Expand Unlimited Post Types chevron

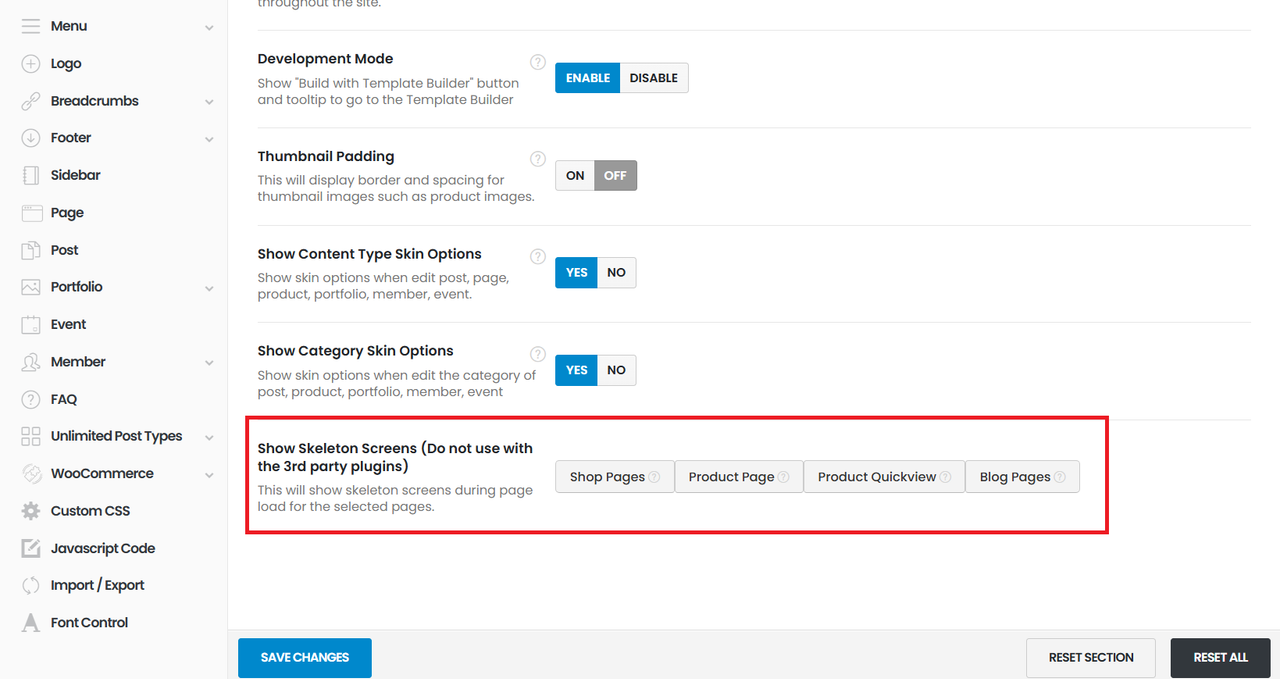tap(209, 437)
